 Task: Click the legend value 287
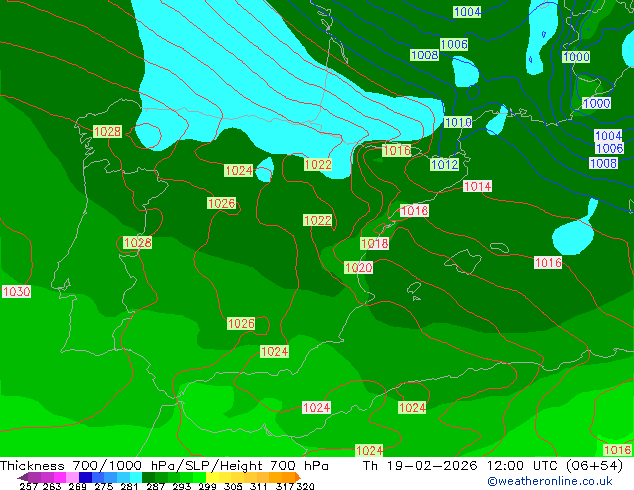(x=155, y=486)
